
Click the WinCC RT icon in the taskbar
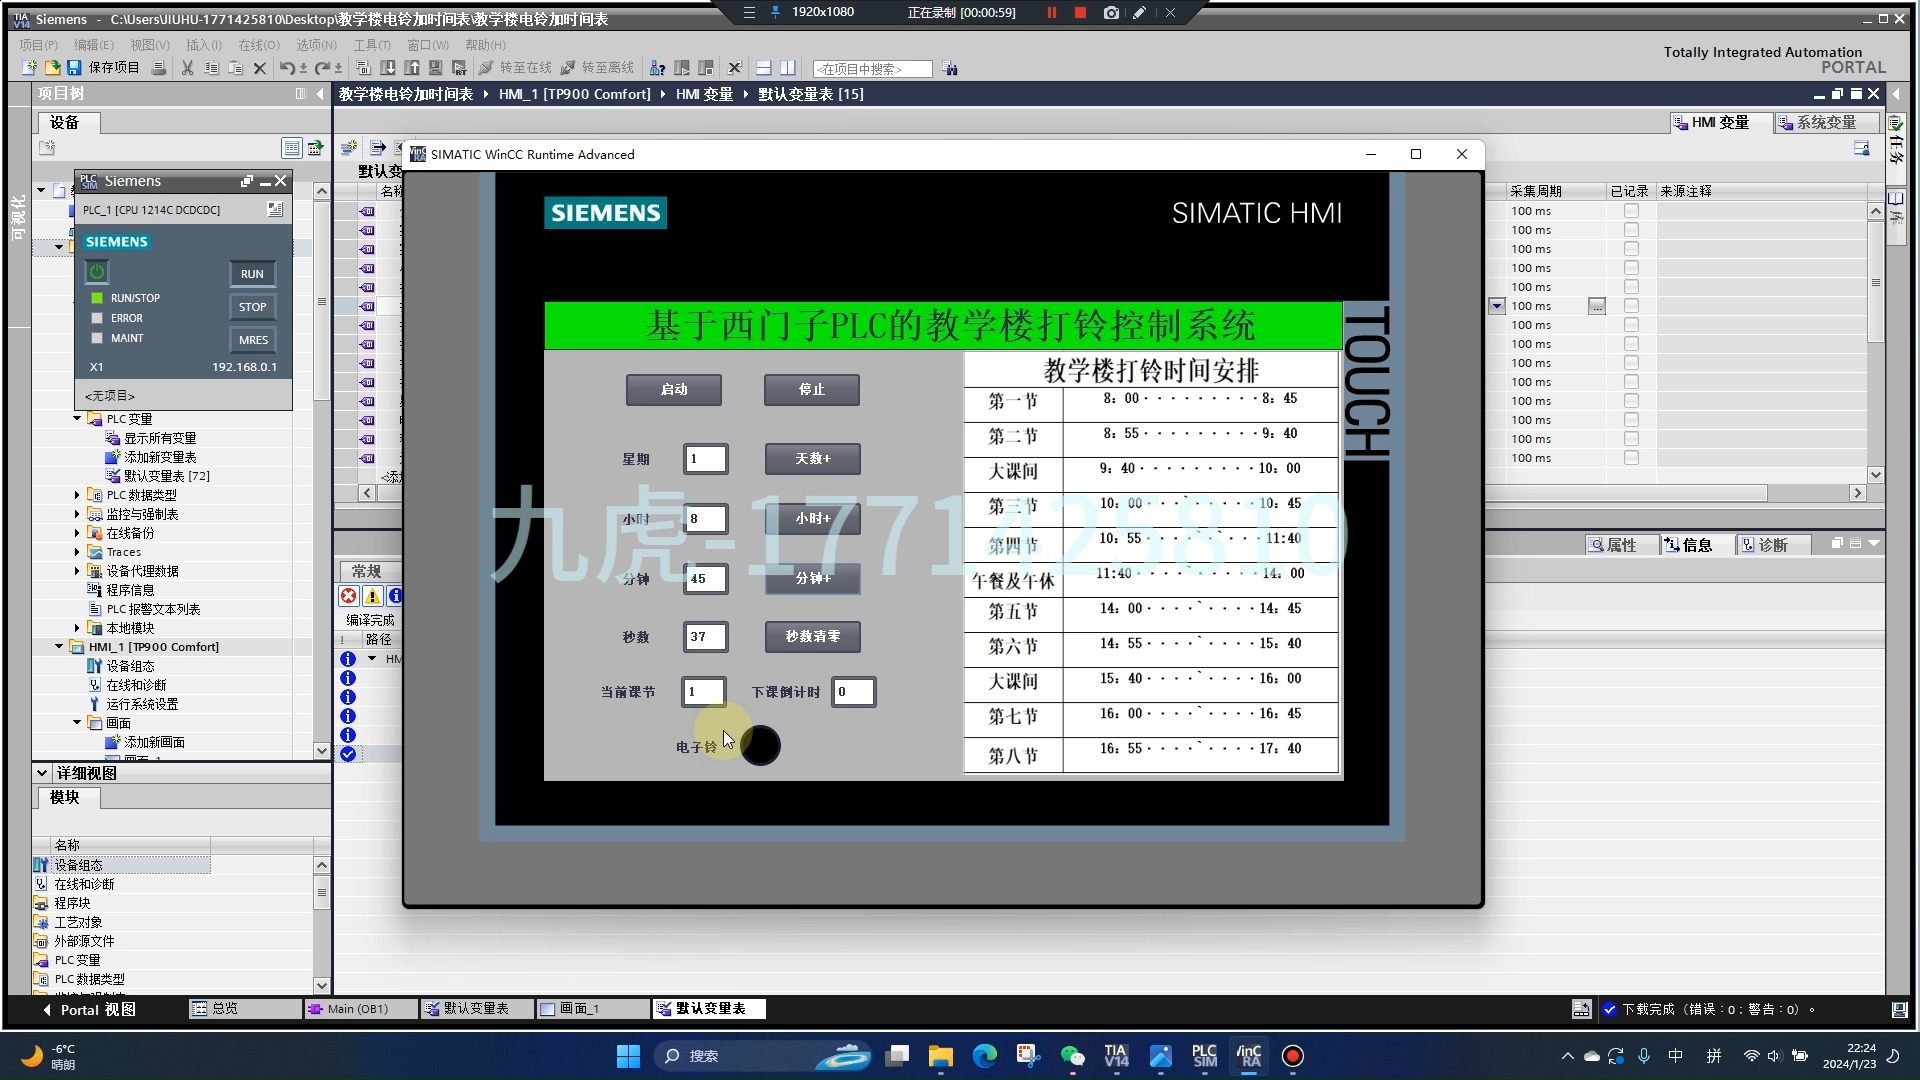click(x=1249, y=1056)
